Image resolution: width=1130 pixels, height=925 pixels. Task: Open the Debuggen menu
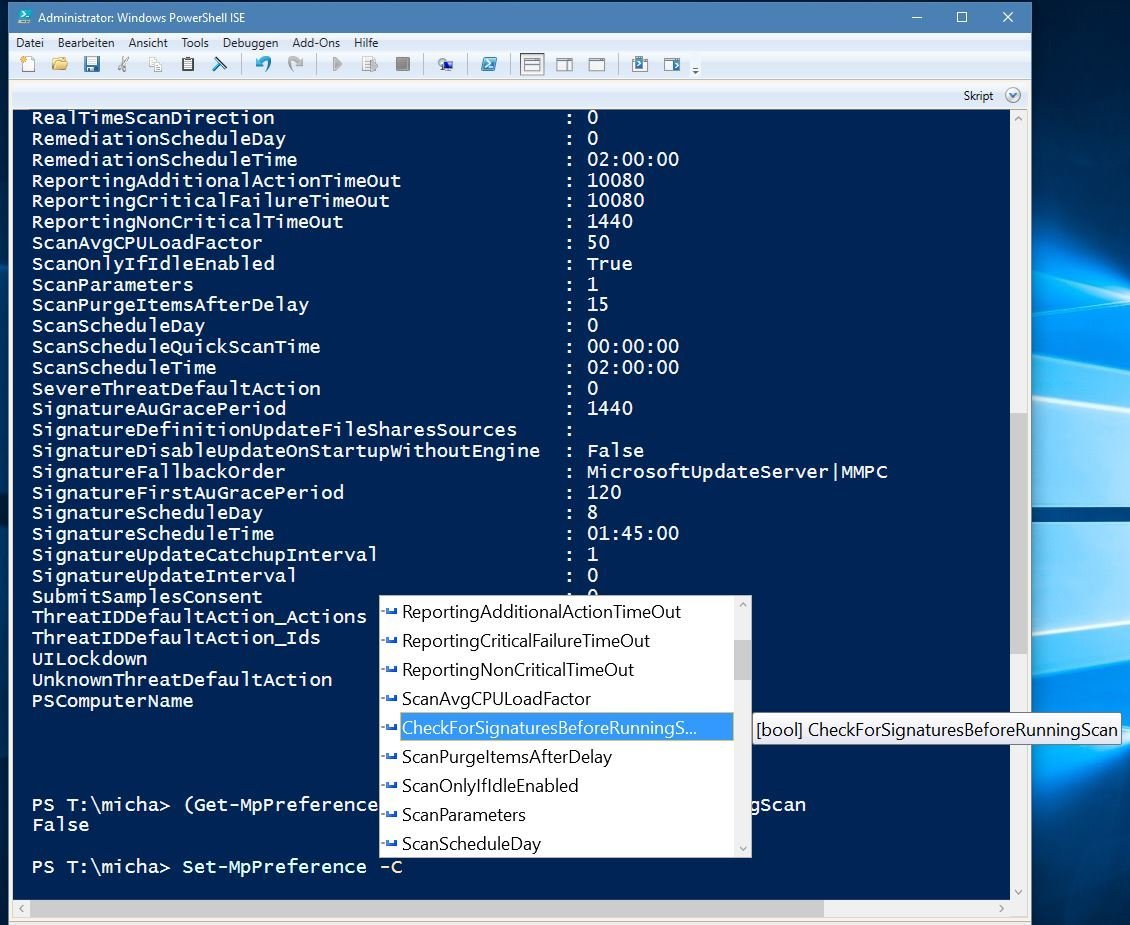(250, 42)
